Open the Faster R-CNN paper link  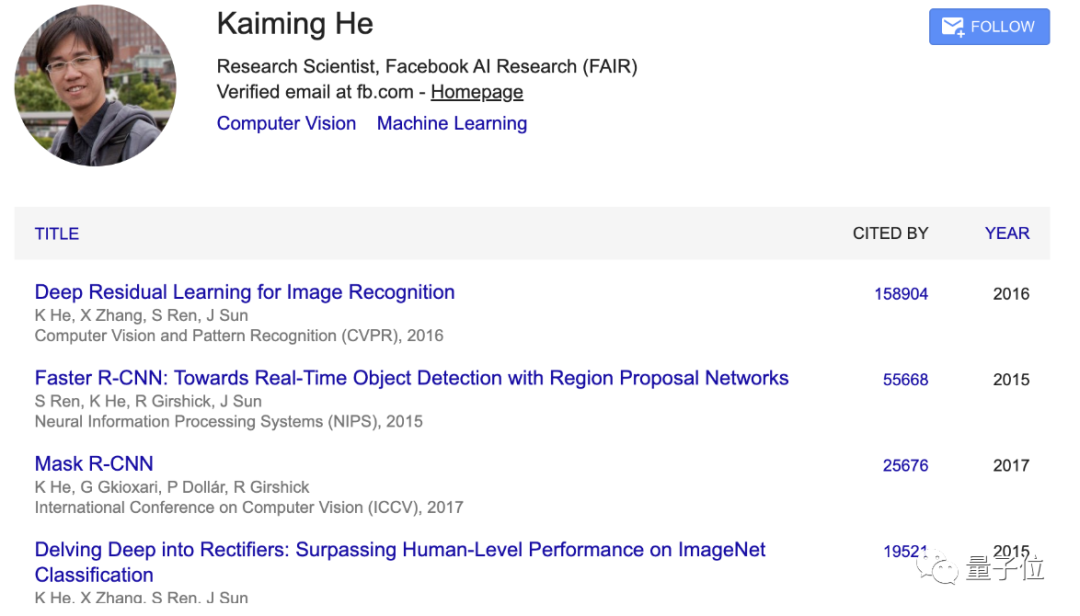click(411, 378)
